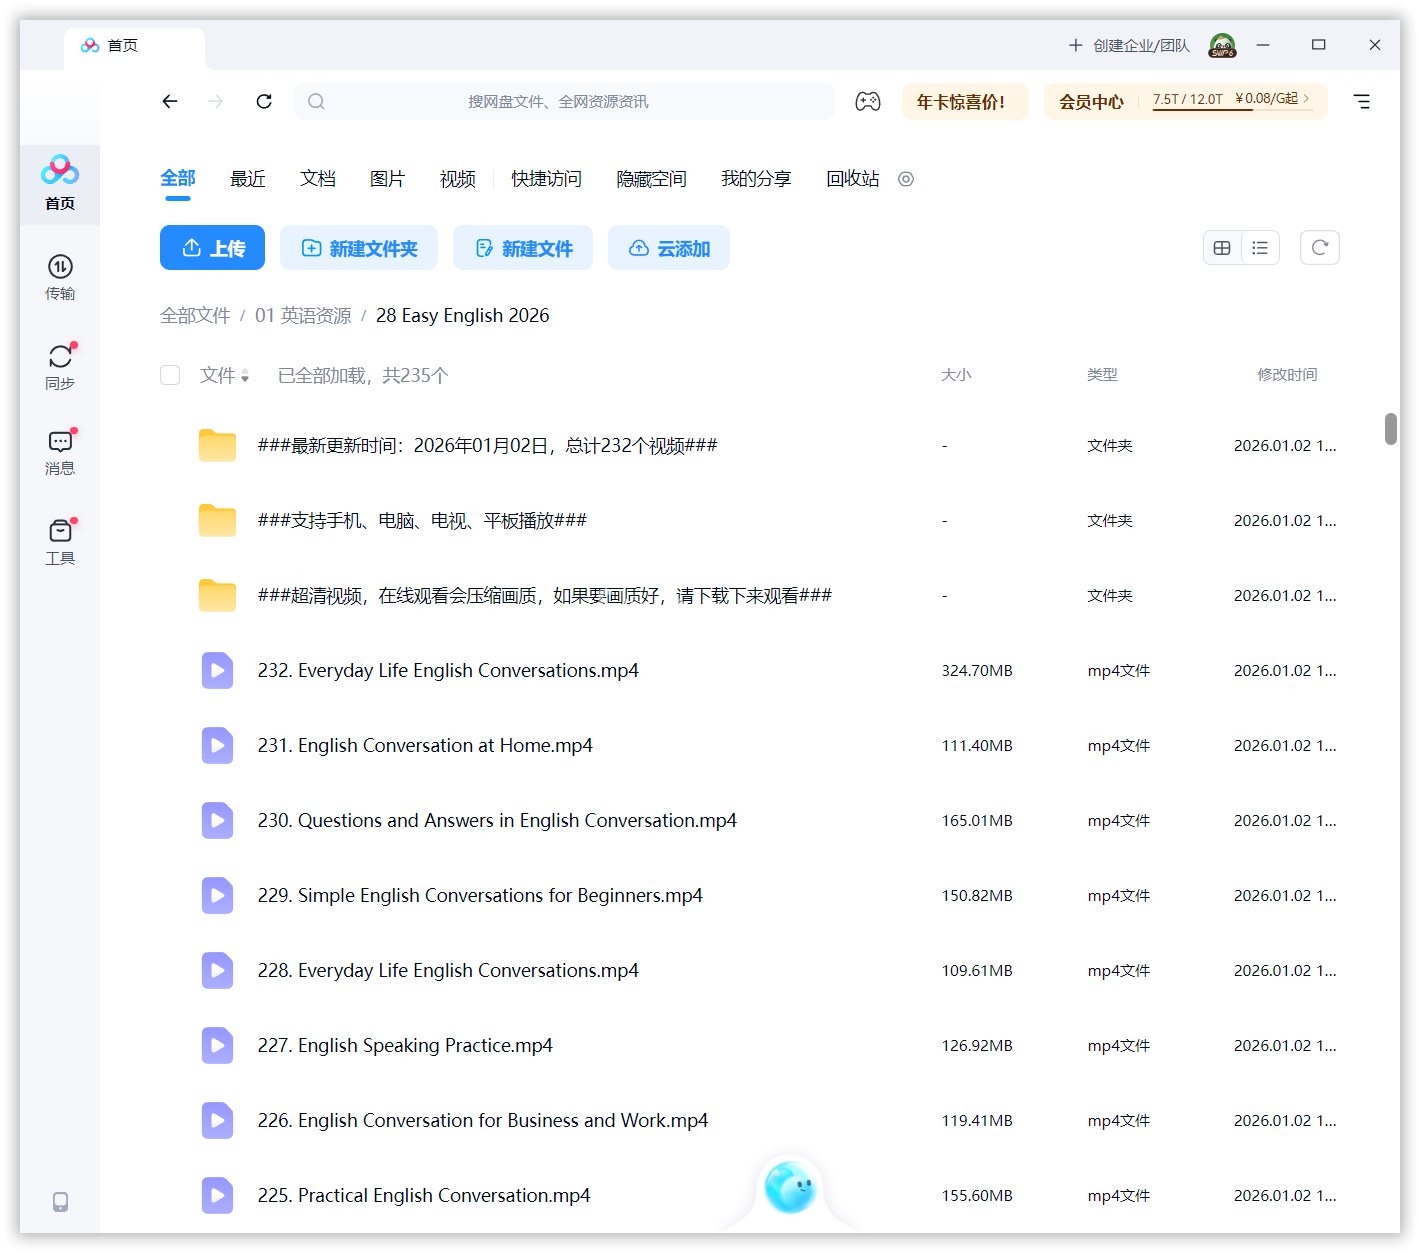Click the tab settings gear after 回收站
Image resolution: width=1420 pixels, height=1253 pixels.
point(906,179)
